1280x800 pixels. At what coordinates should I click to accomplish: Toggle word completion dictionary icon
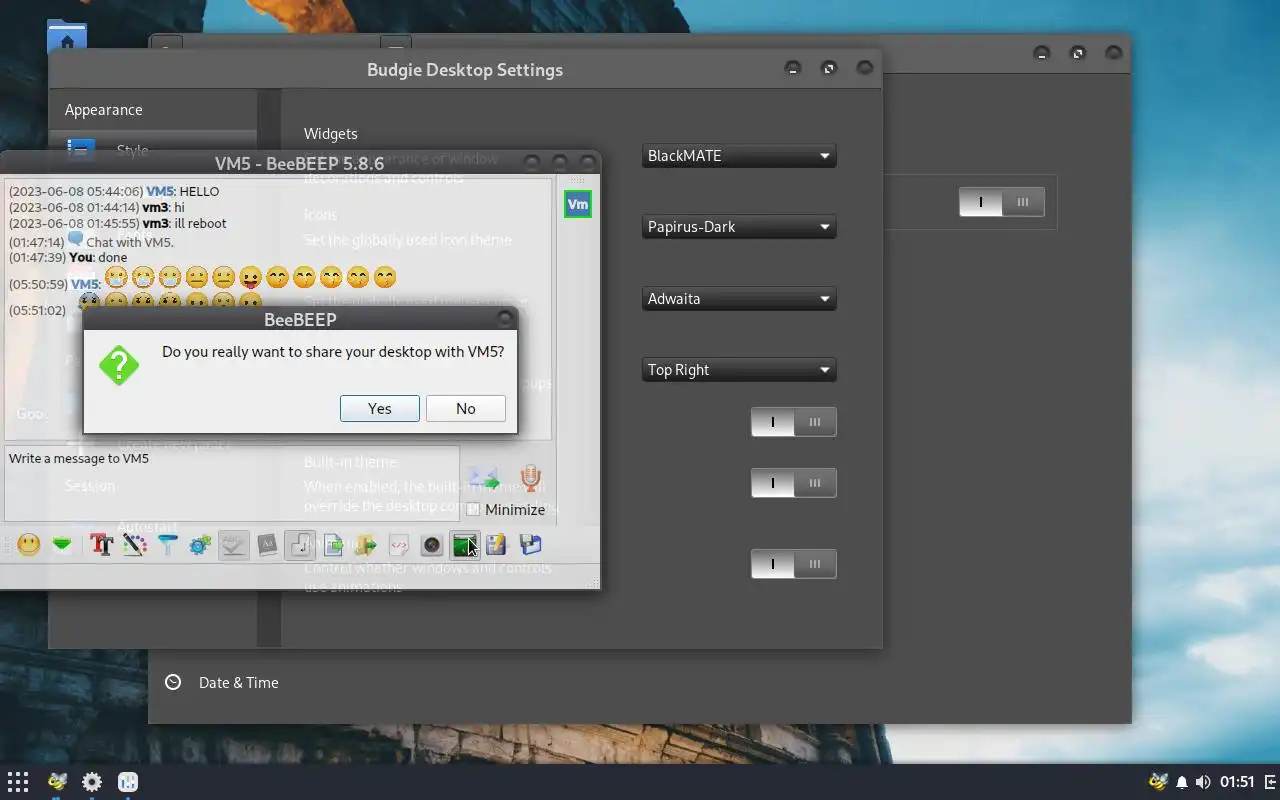pyautogui.click(x=267, y=545)
